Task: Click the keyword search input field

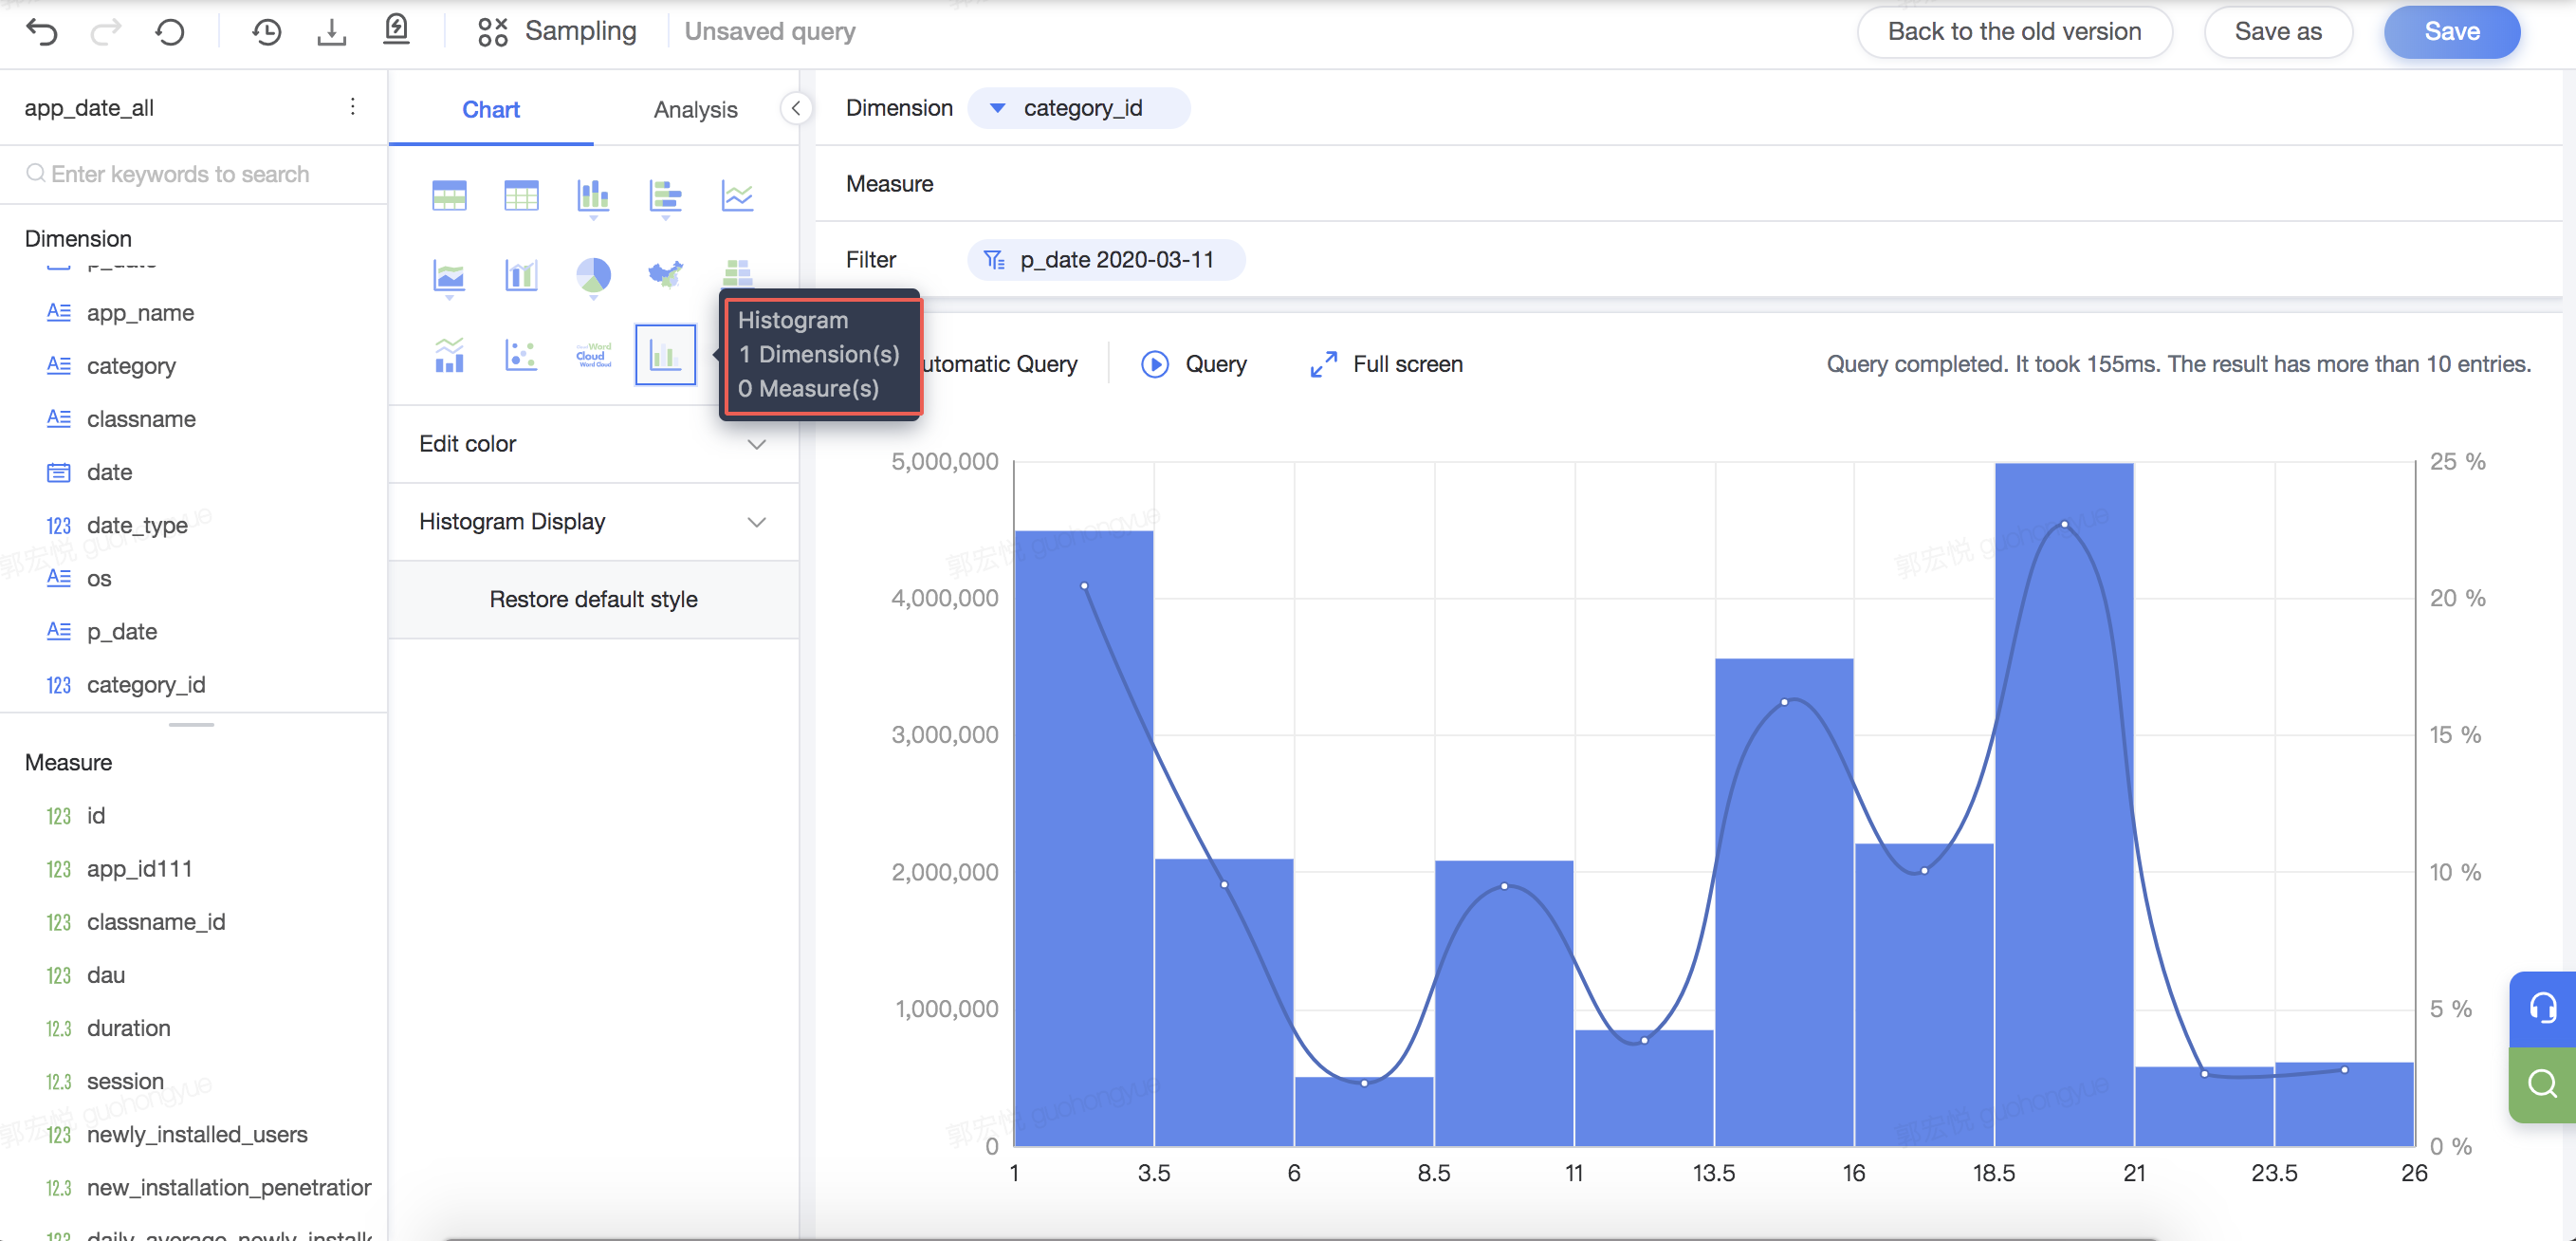Action: (x=194, y=174)
